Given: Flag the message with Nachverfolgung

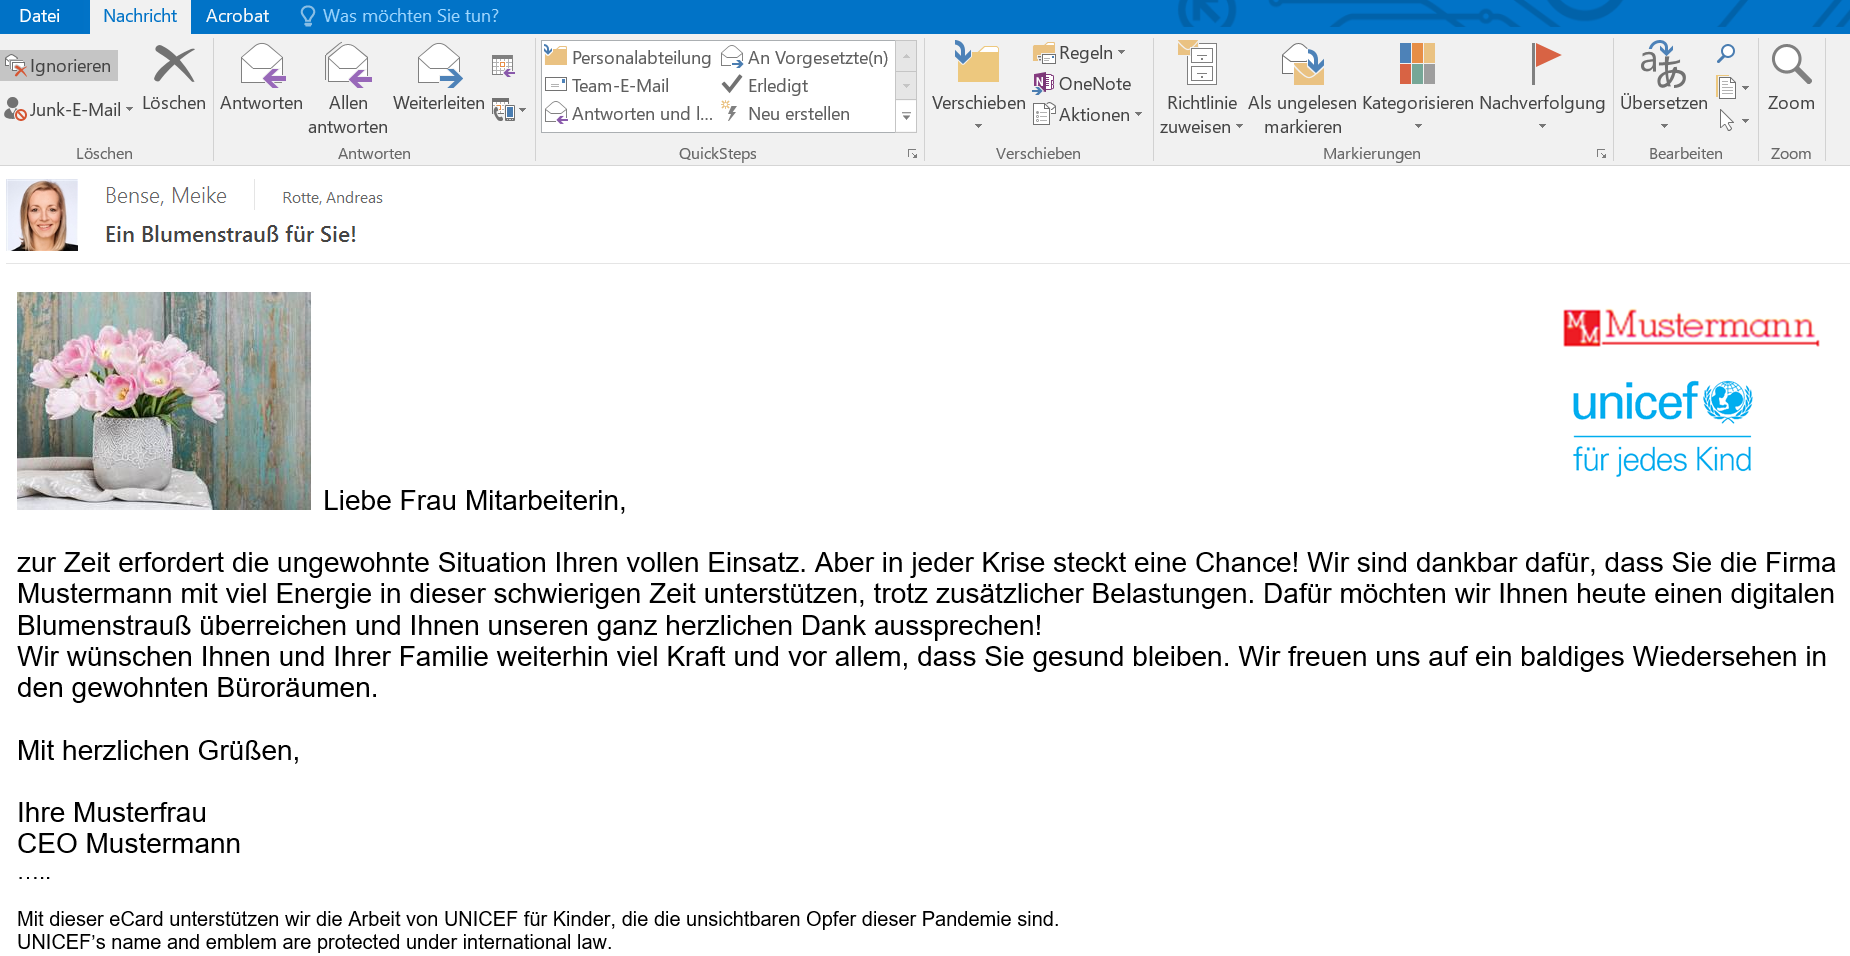Looking at the screenshot, I should [x=1546, y=63].
